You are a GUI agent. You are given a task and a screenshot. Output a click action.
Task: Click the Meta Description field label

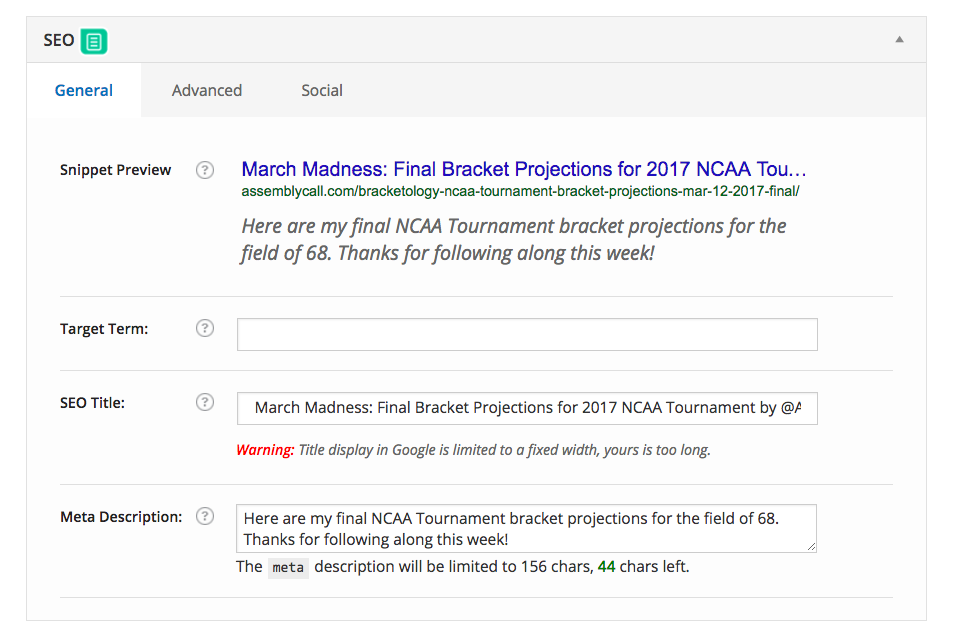[x=121, y=517]
